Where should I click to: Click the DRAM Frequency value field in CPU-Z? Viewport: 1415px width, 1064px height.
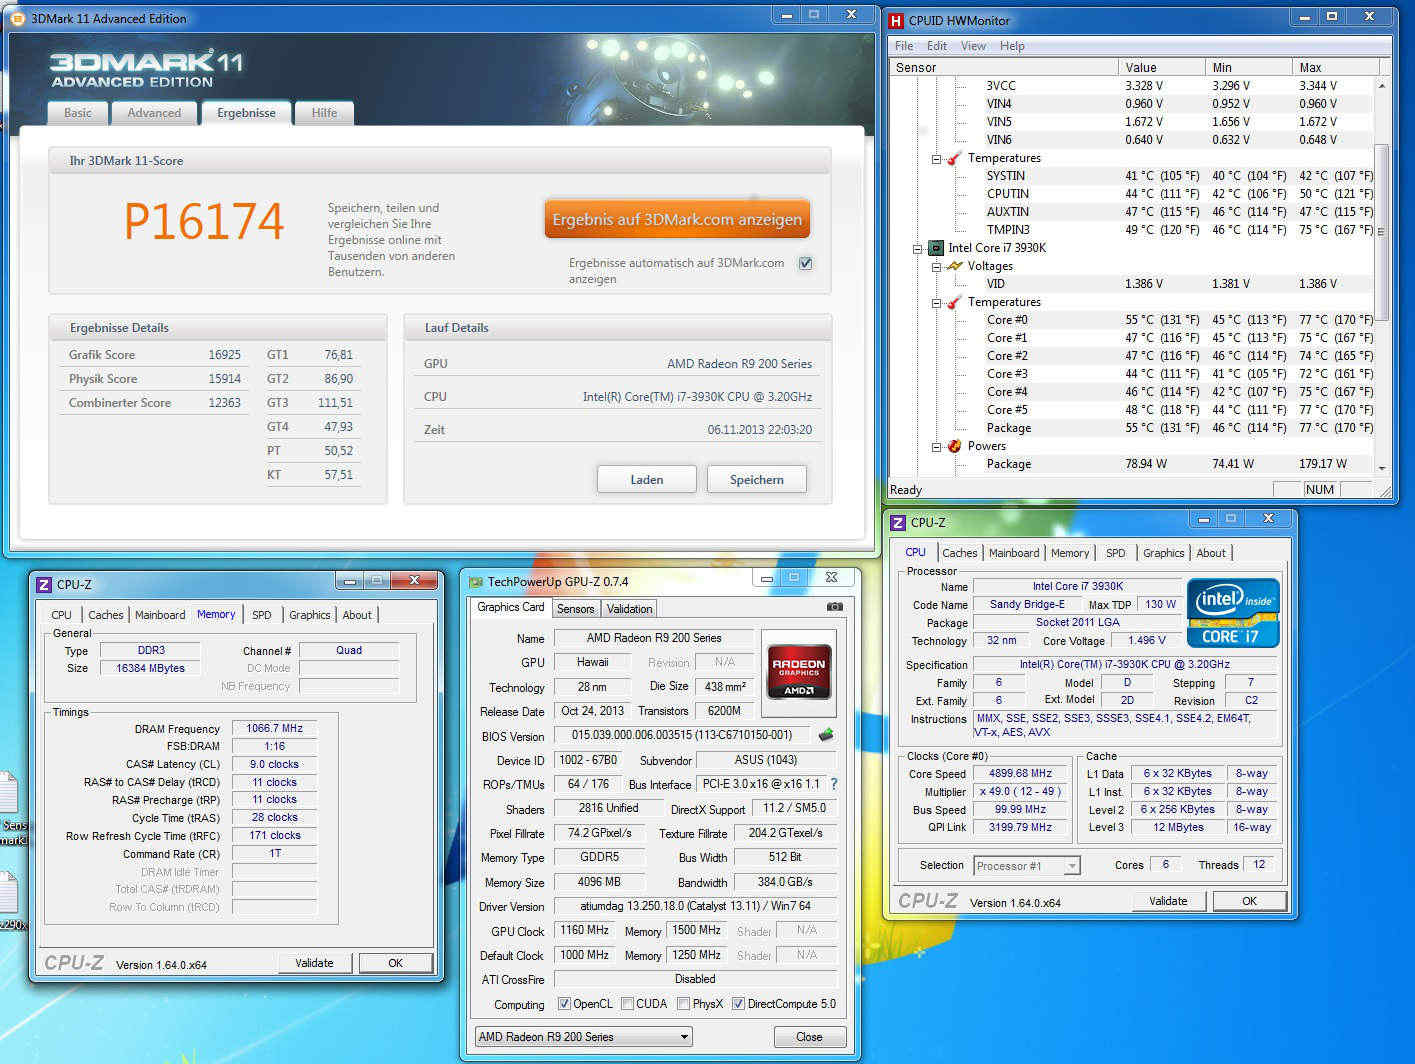274,728
